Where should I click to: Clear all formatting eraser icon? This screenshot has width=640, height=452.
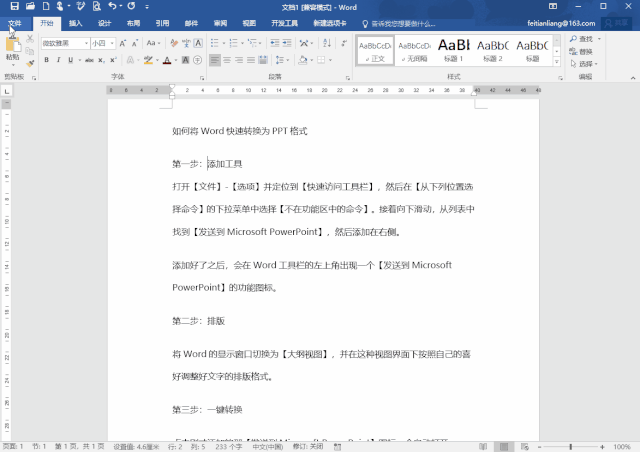(174, 43)
